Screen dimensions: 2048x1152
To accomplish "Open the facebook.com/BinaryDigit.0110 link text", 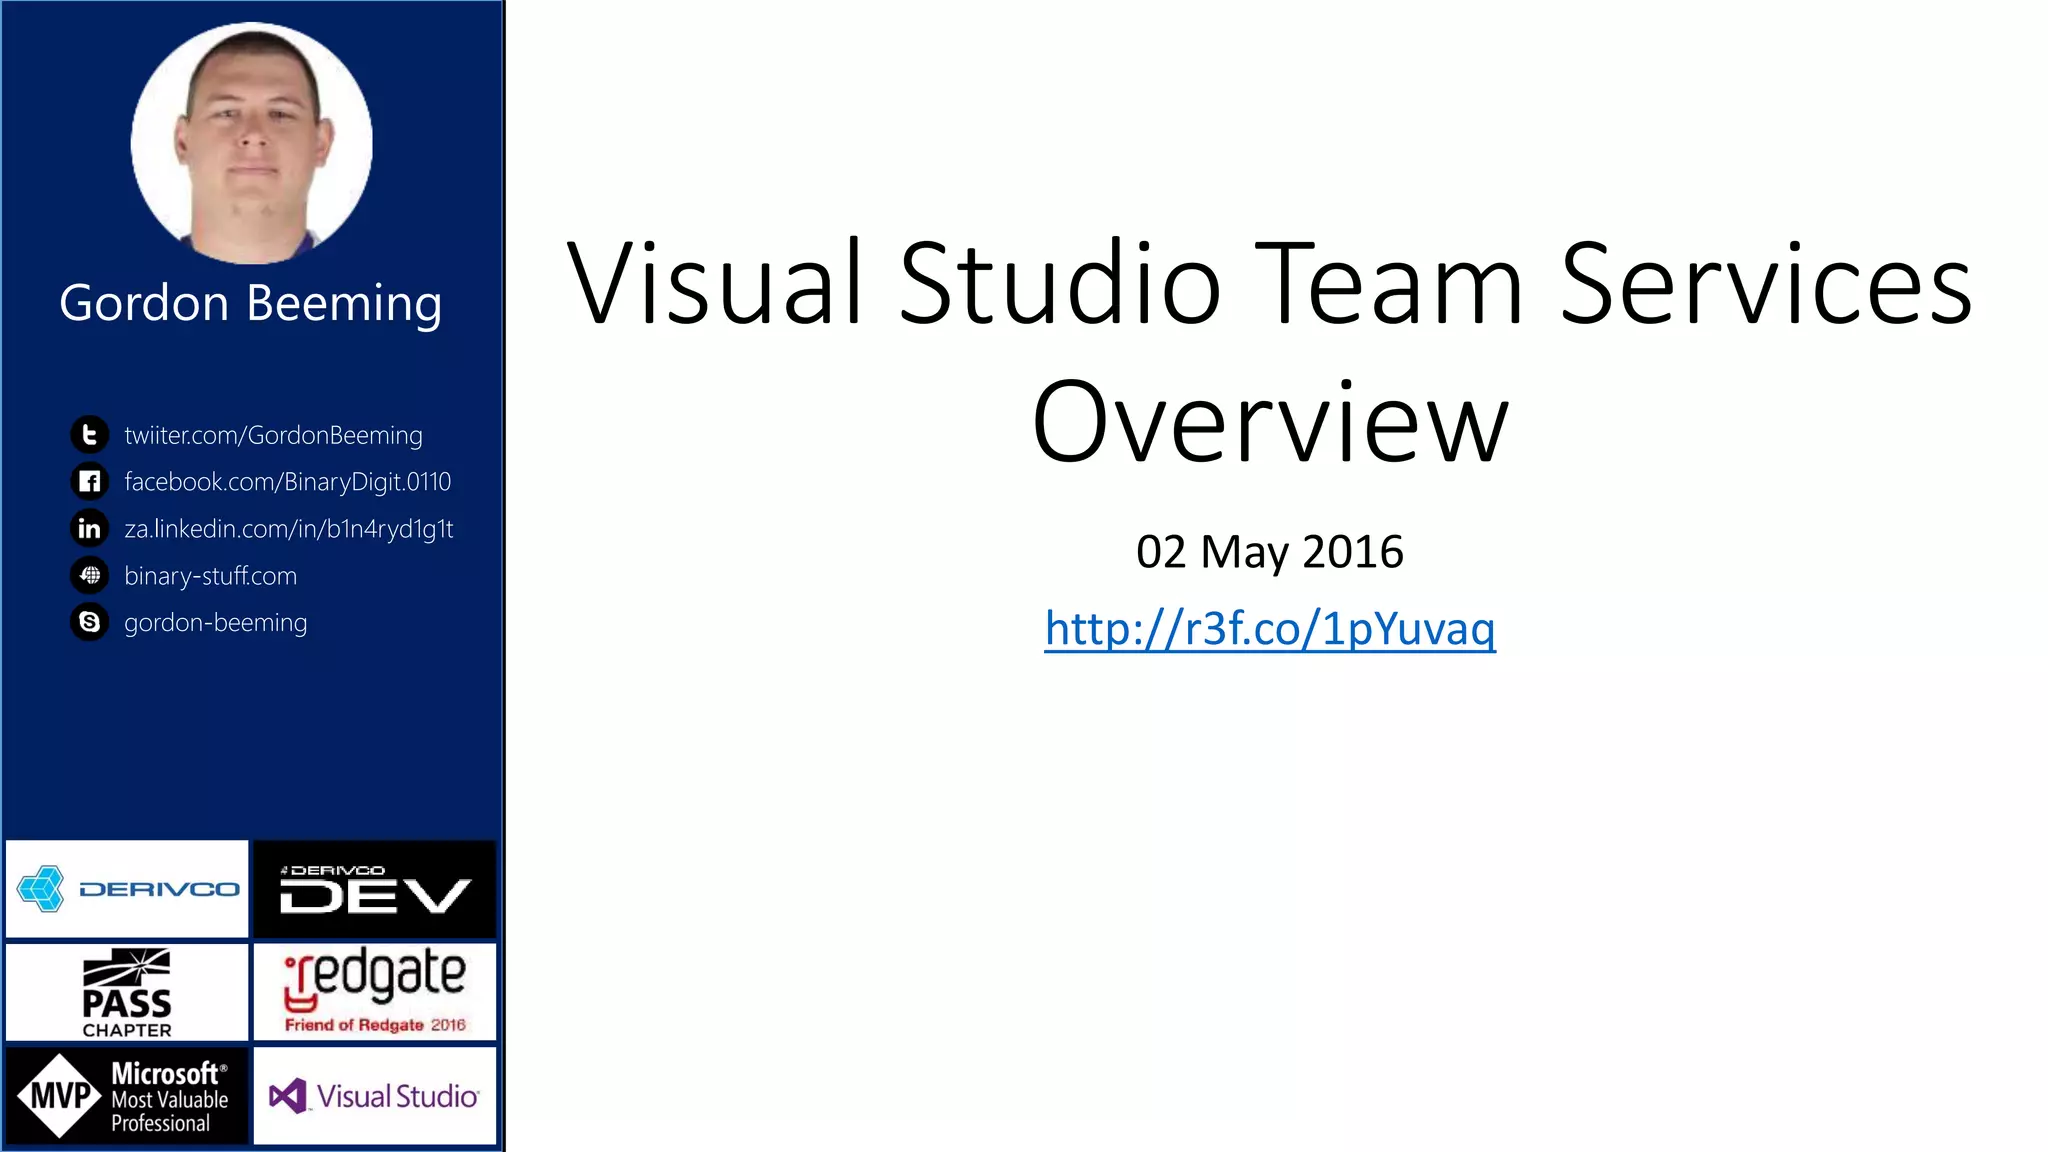I will 287,482.
